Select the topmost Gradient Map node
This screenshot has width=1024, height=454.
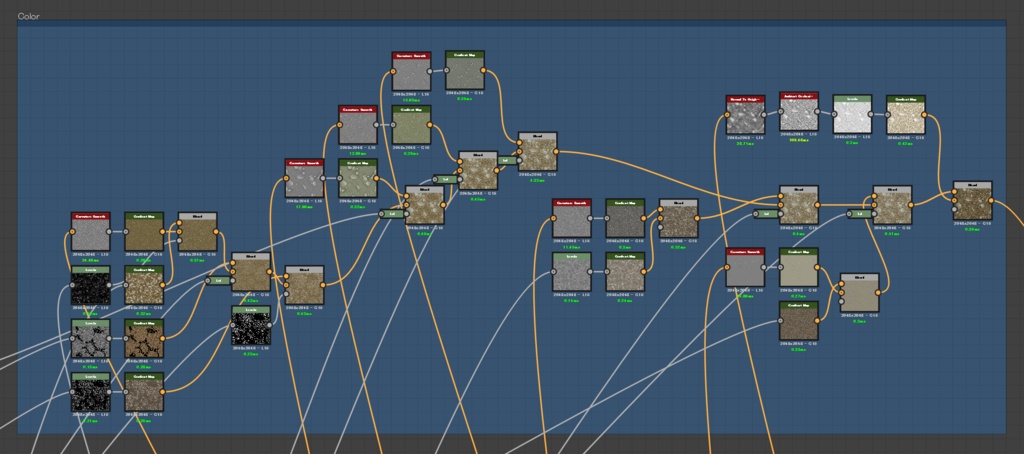[465, 70]
